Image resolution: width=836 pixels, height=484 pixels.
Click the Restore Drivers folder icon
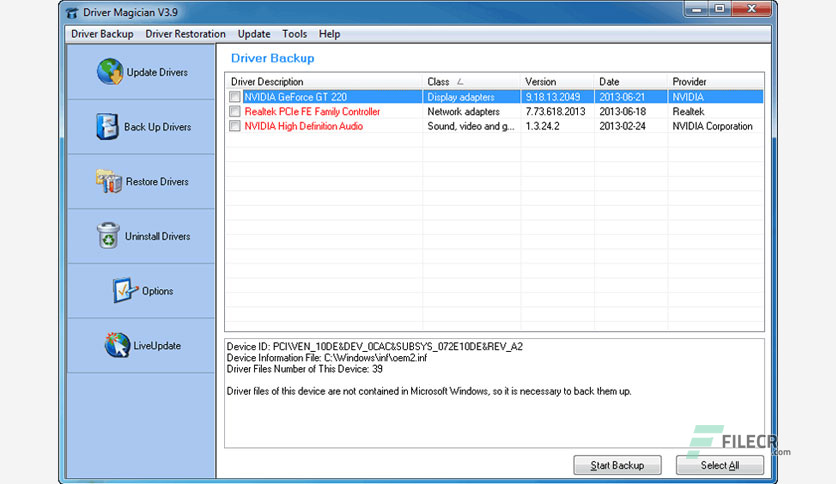pos(109,181)
